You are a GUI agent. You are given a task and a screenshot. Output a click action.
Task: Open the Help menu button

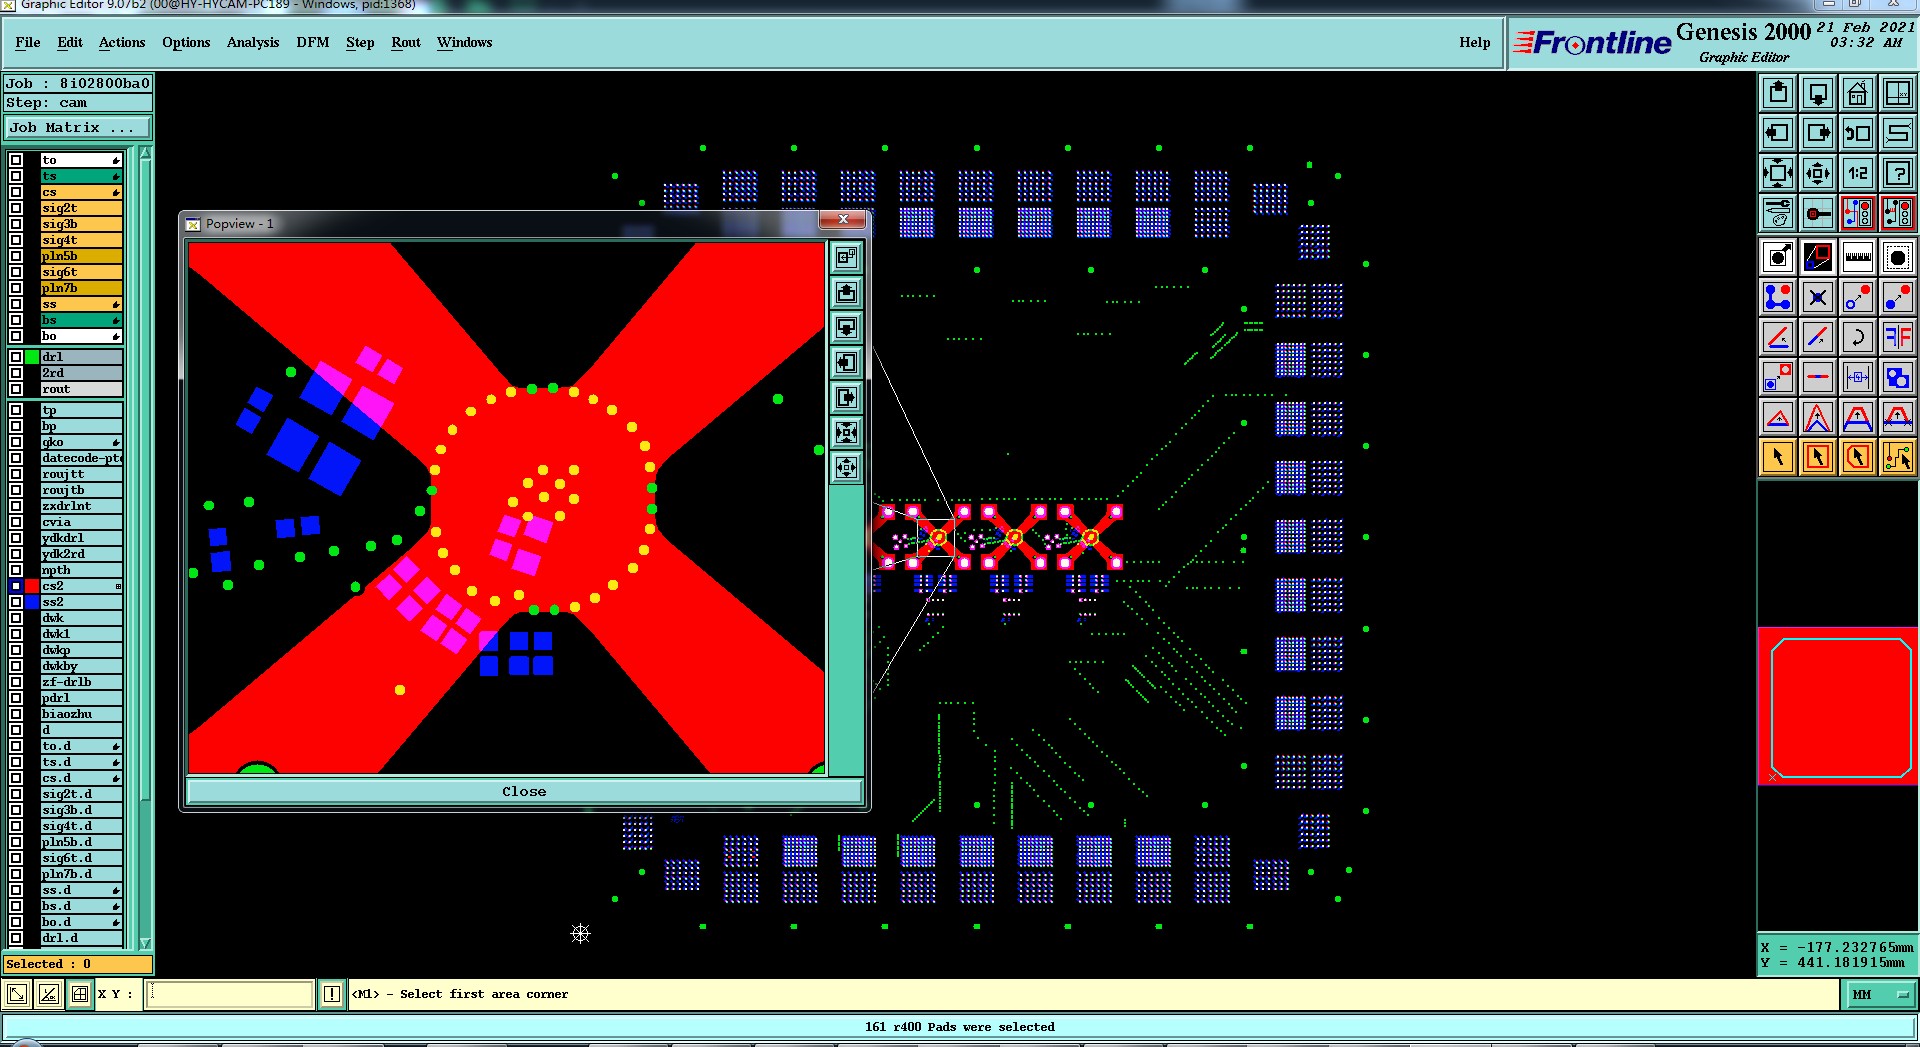(1474, 42)
